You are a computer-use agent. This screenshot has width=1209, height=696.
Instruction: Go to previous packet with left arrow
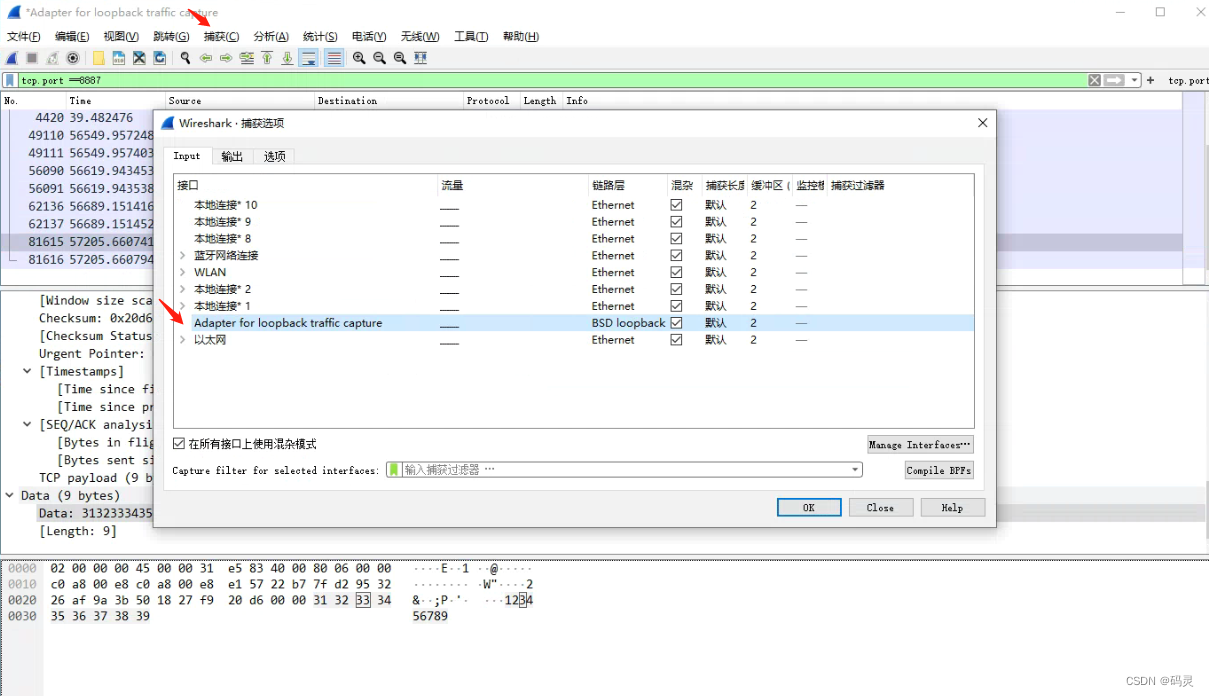tap(205, 58)
